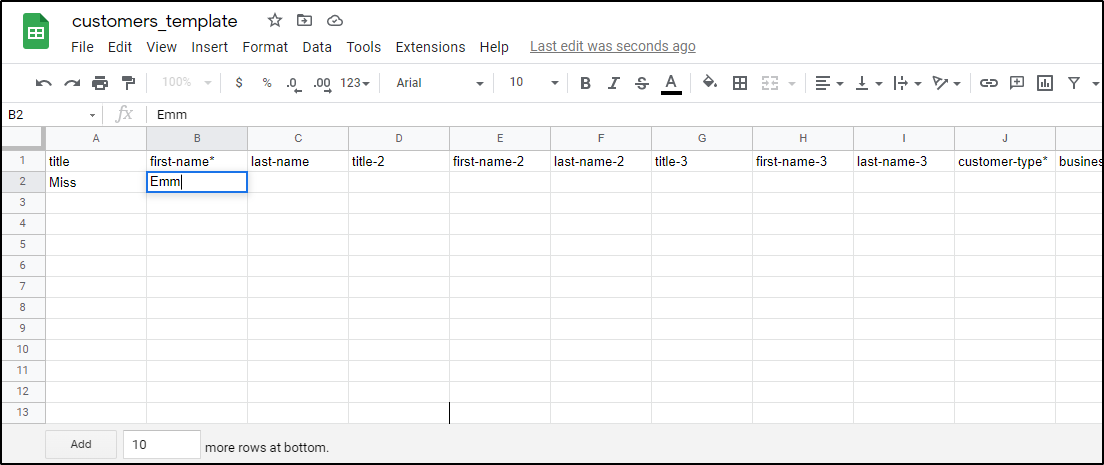Select the title-2 header cell
The width and height of the screenshot is (1104, 465).
click(x=399, y=161)
